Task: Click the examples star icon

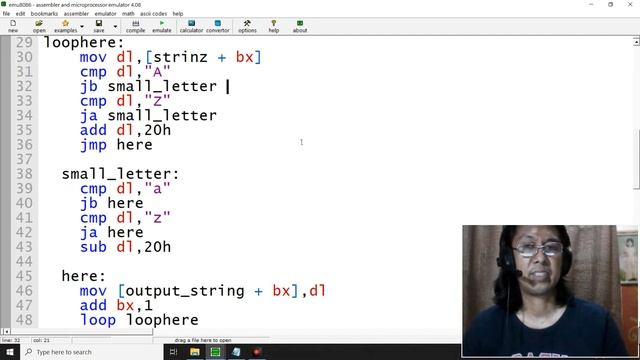Action: pos(65,26)
